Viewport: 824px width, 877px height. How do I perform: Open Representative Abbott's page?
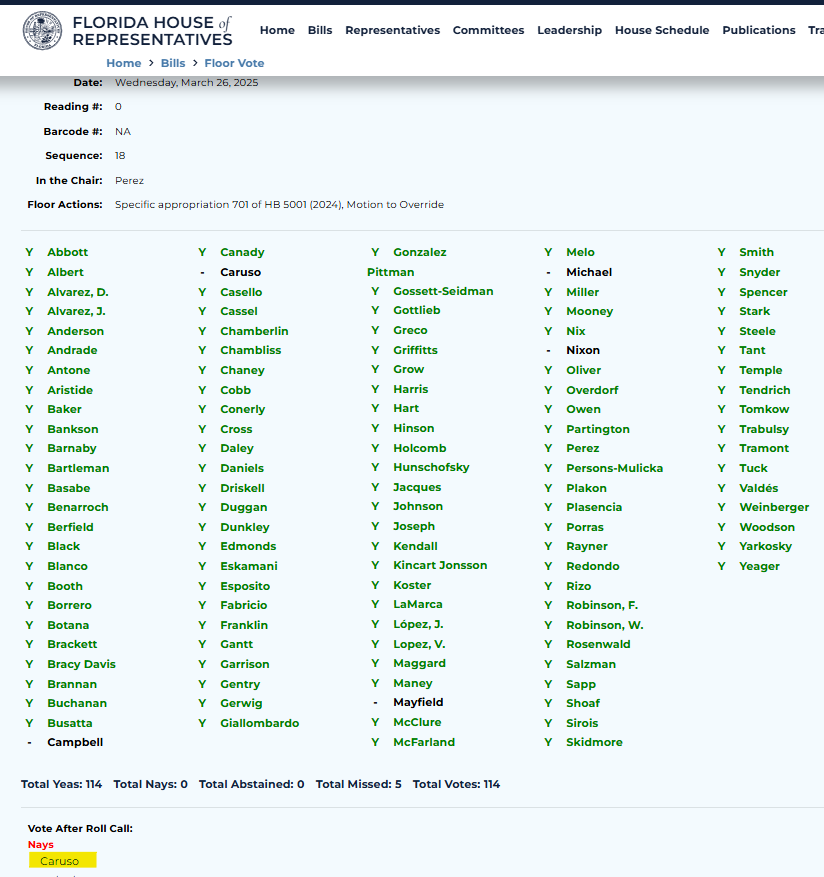[67, 252]
